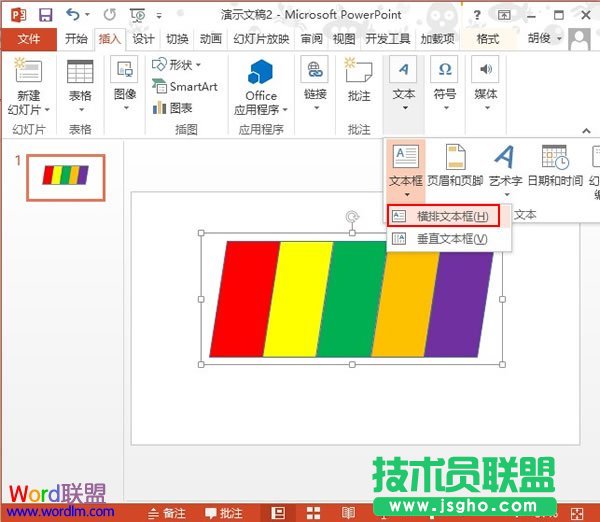Insert a 图表 Chart
The height and width of the screenshot is (522, 600).
click(x=172, y=108)
